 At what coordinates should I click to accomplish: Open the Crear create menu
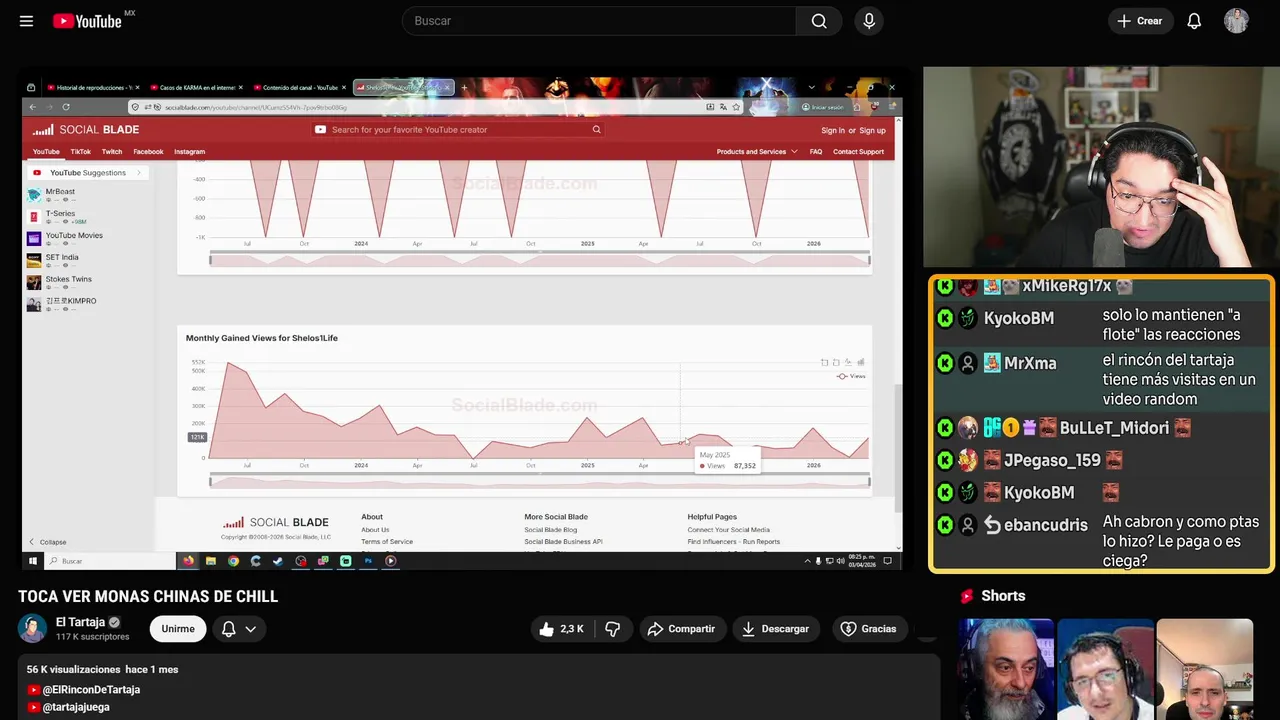click(1140, 21)
